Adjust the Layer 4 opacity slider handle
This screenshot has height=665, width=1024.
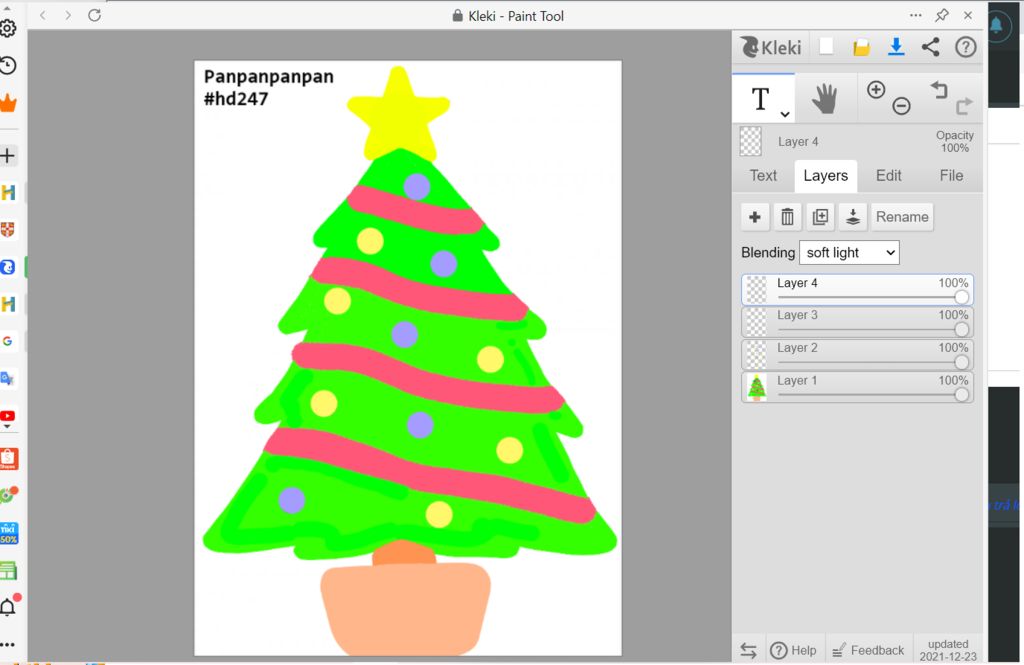click(961, 297)
